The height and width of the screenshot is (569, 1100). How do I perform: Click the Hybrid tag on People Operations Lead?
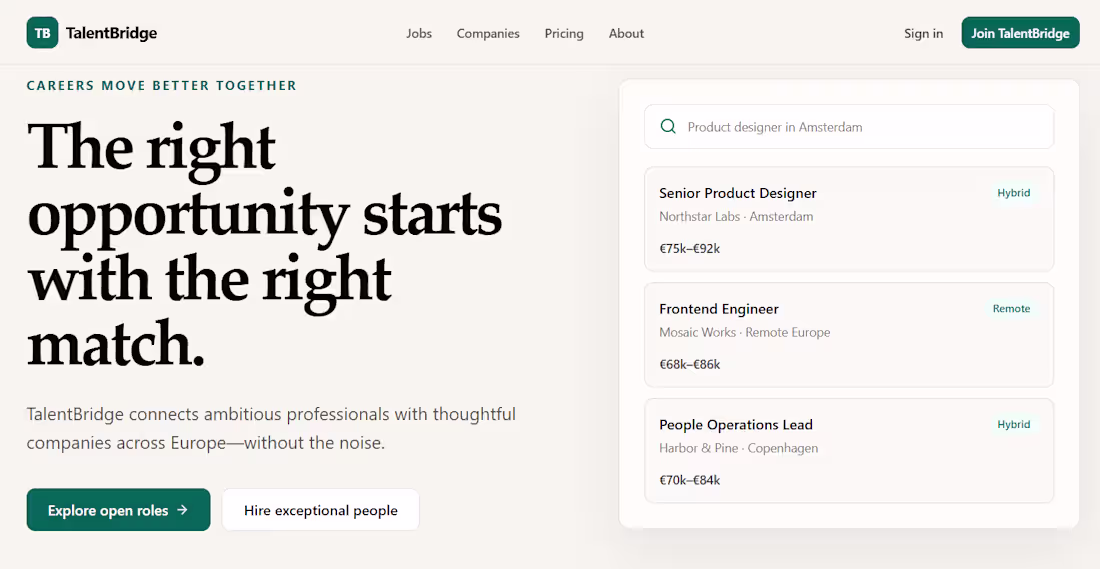point(1014,424)
